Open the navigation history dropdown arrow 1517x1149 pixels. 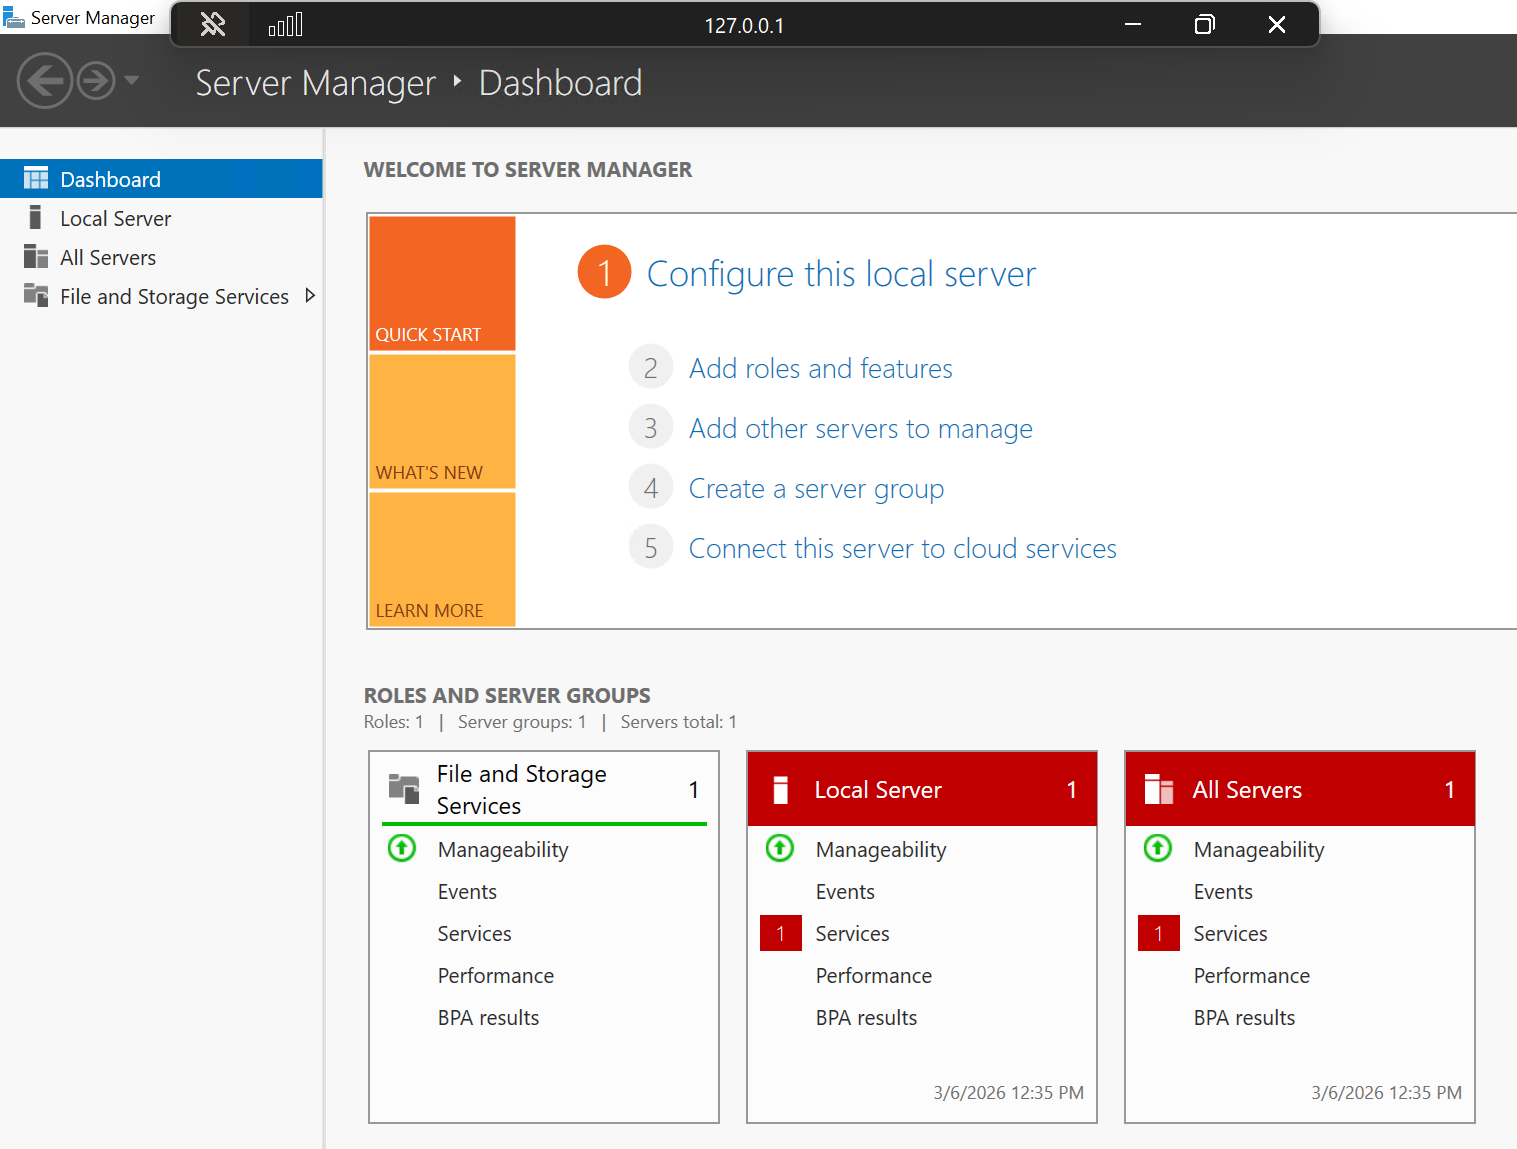(x=132, y=81)
